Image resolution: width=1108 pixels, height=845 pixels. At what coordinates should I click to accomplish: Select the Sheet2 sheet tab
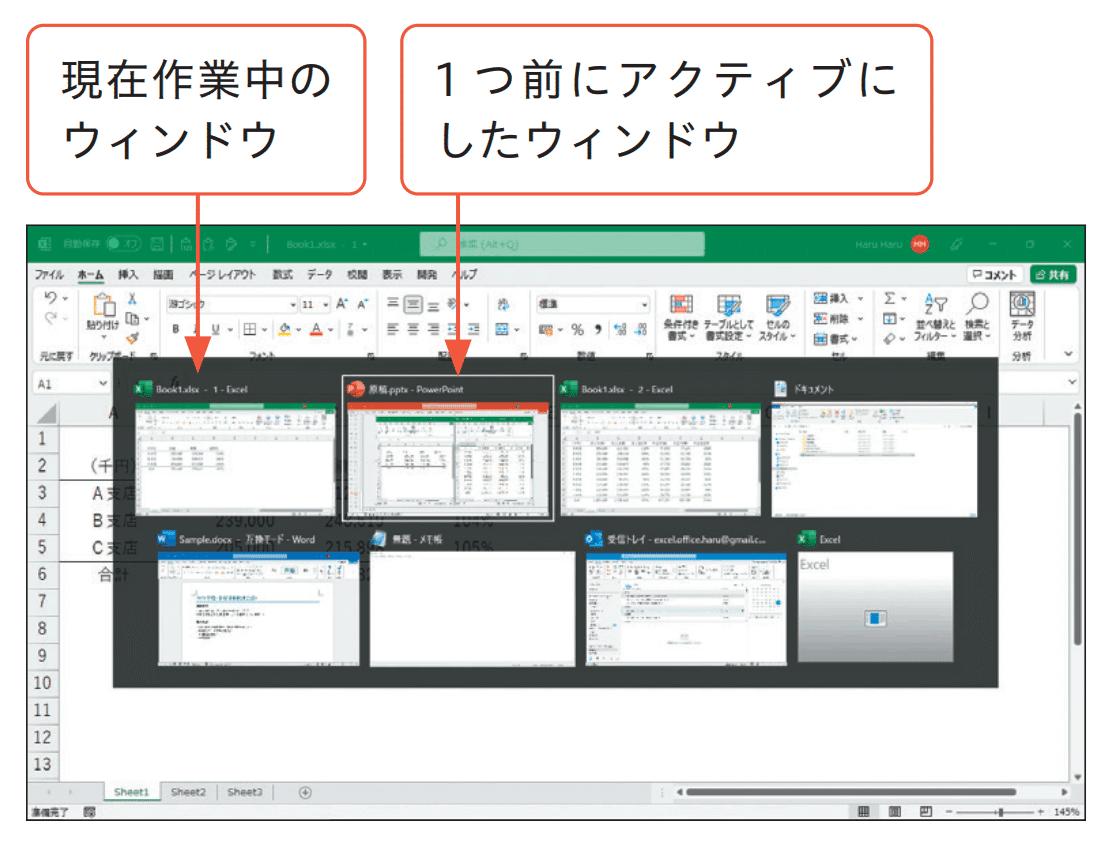tap(188, 791)
